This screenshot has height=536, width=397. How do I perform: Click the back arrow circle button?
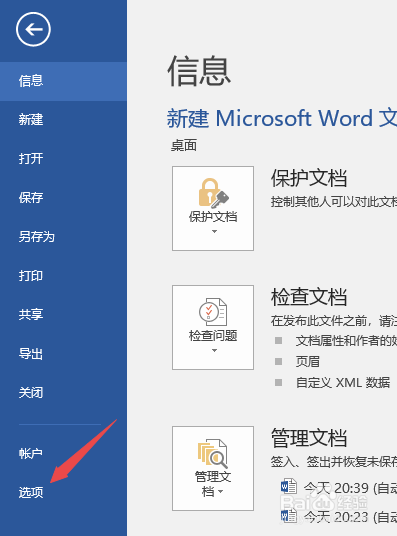click(x=33, y=29)
